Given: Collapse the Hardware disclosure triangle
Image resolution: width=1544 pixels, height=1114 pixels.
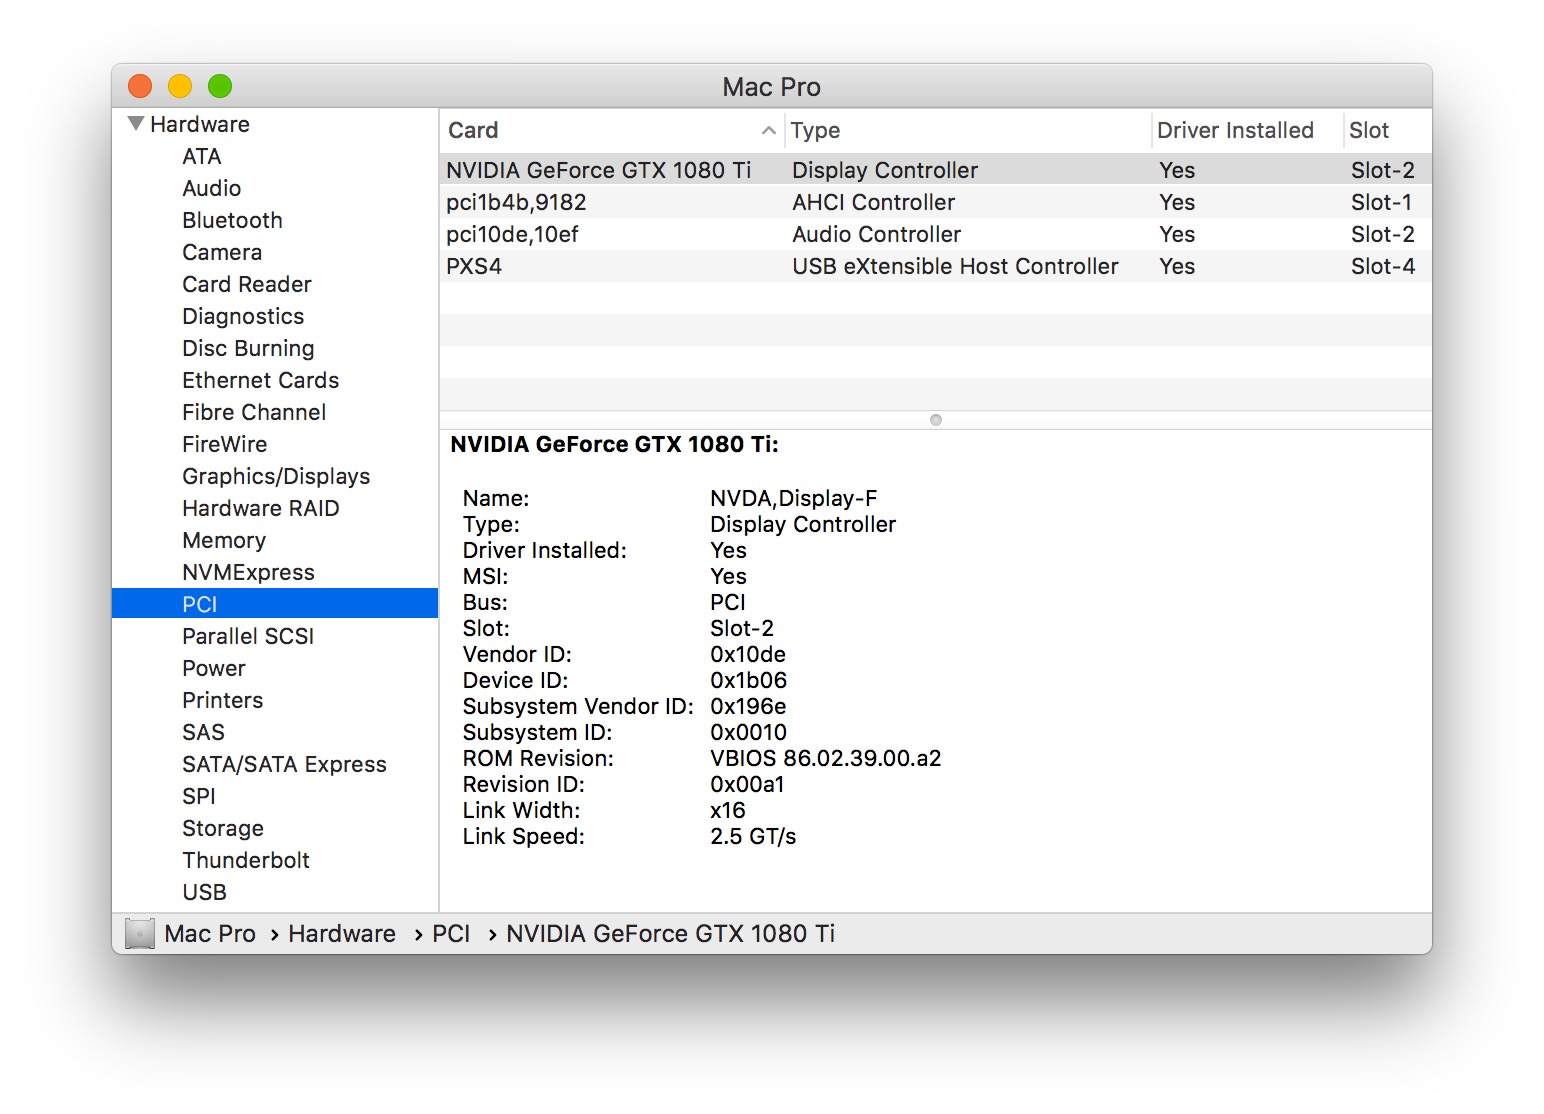Looking at the screenshot, I should click(x=136, y=124).
